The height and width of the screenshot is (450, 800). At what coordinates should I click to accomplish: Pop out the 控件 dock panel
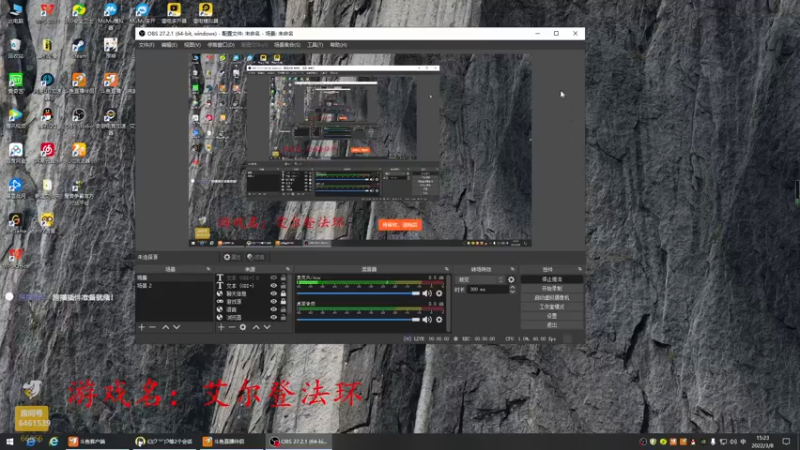click(x=580, y=269)
